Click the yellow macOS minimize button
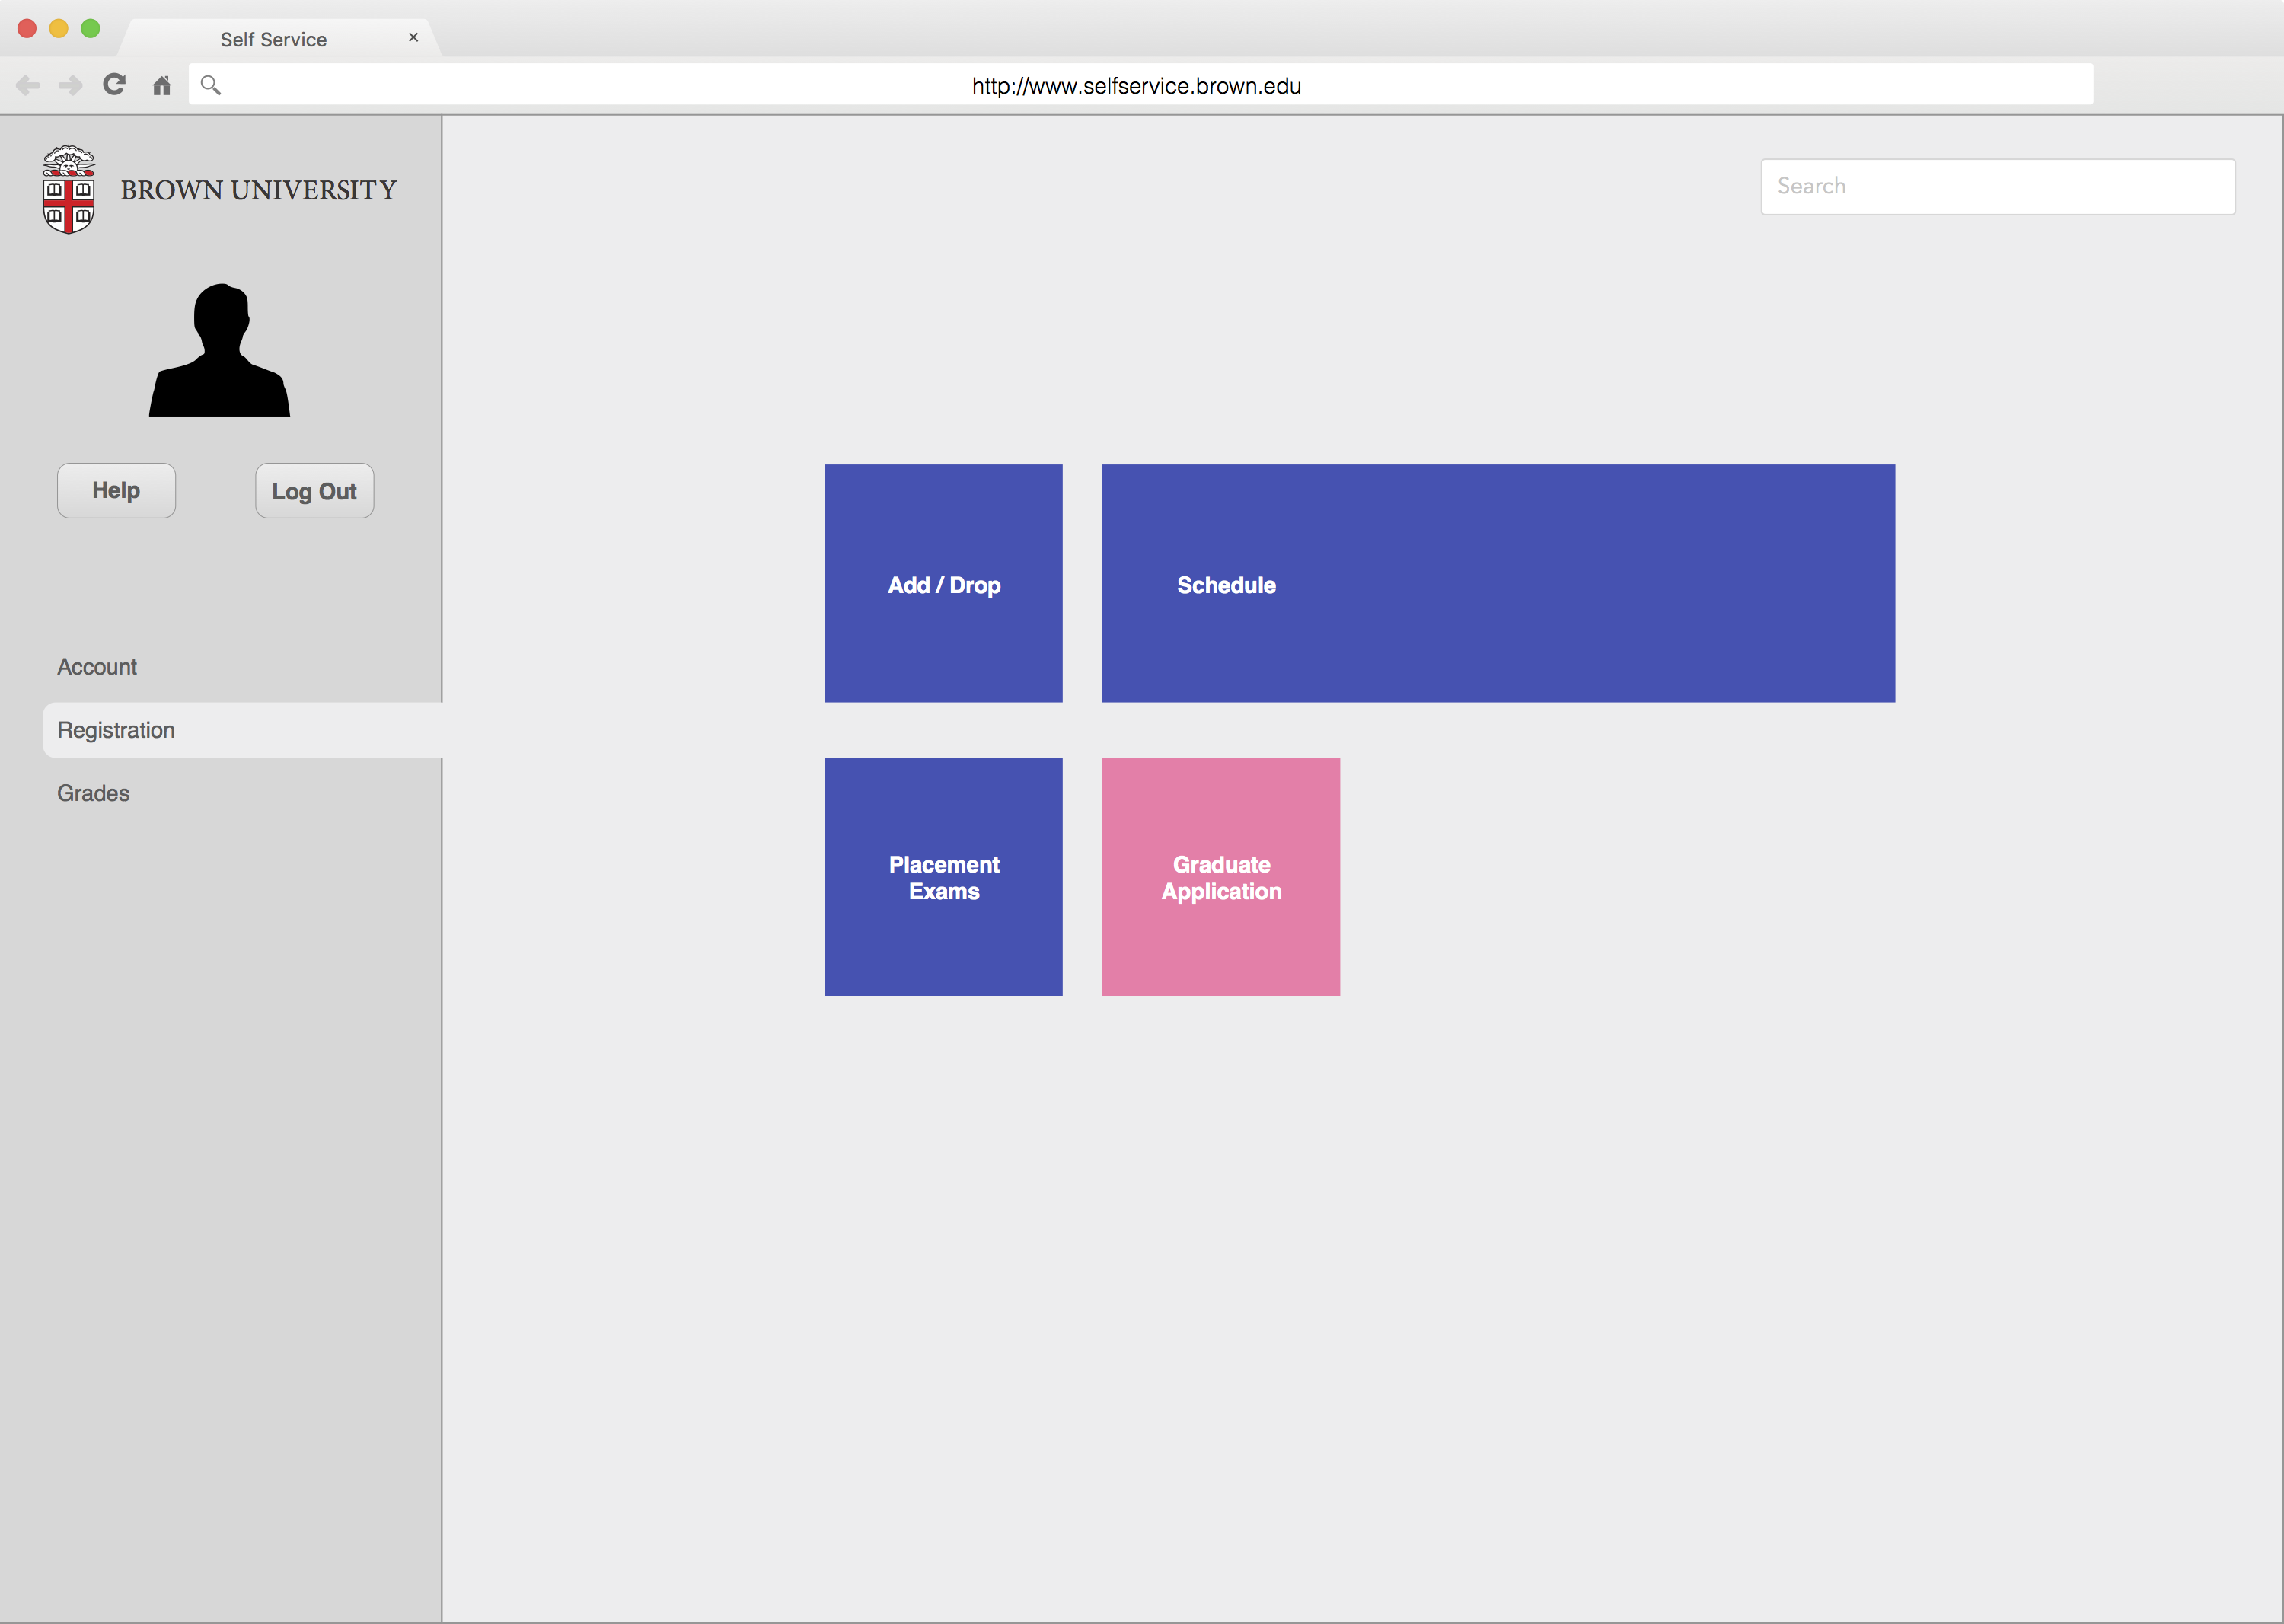 59,28
